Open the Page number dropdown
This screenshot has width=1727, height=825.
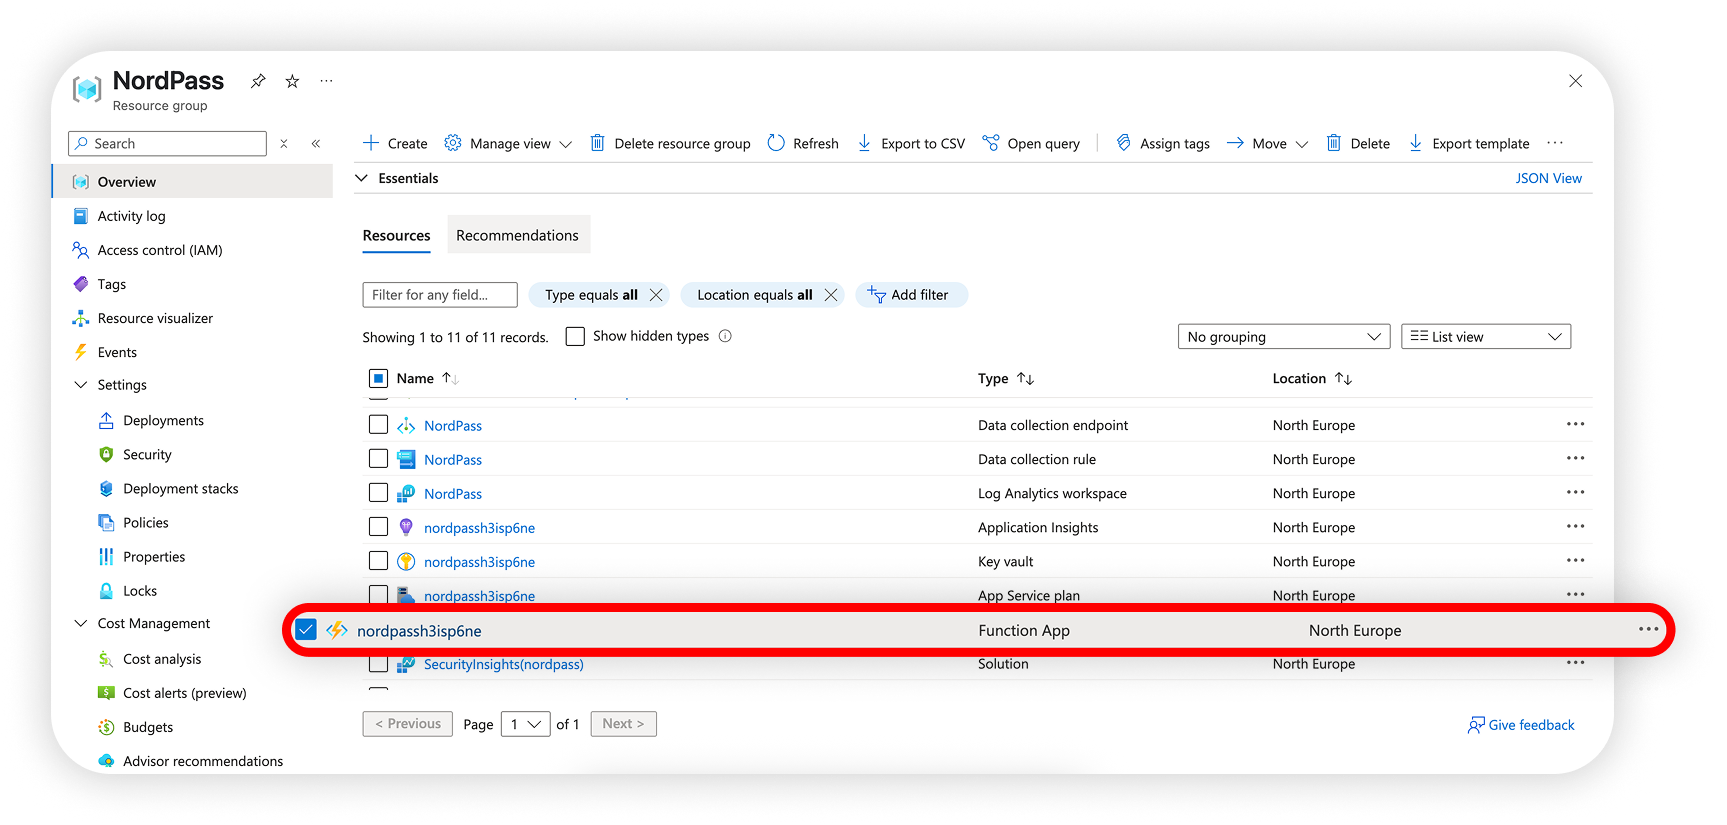point(525,724)
